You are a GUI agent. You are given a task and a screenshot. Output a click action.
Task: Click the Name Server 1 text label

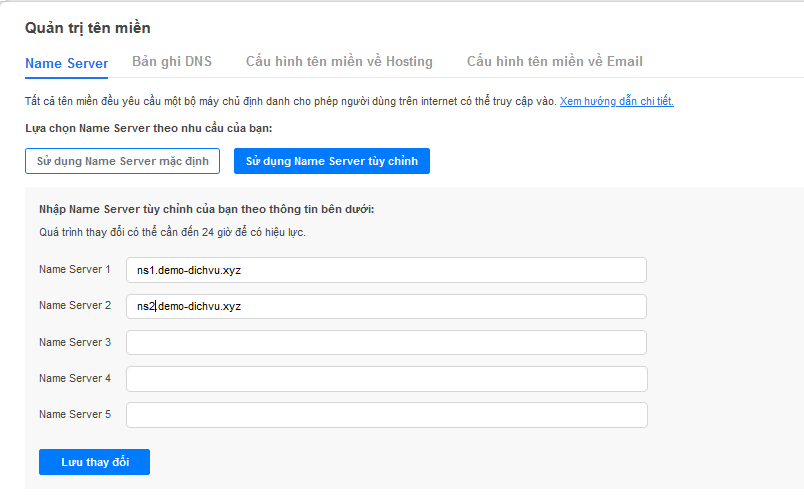coord(75,270)
